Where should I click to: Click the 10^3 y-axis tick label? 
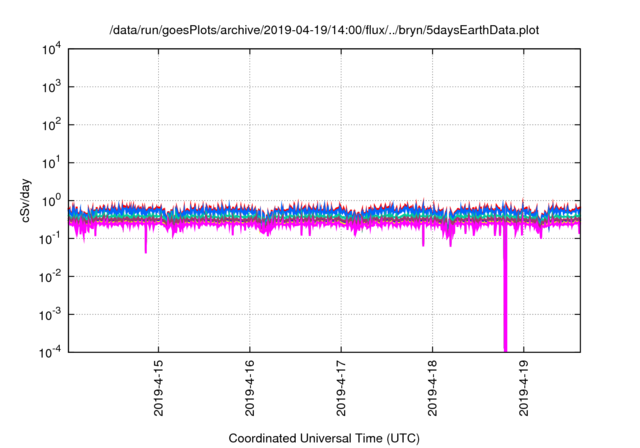point(51,87)
